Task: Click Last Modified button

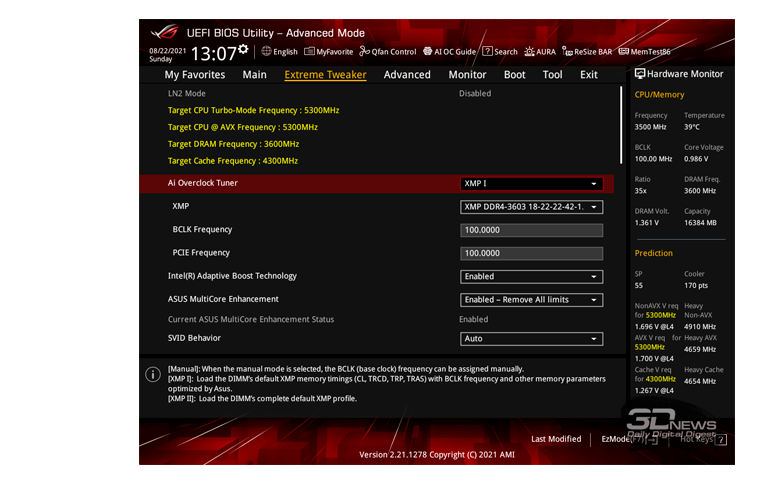Action: tap(556, 439)
